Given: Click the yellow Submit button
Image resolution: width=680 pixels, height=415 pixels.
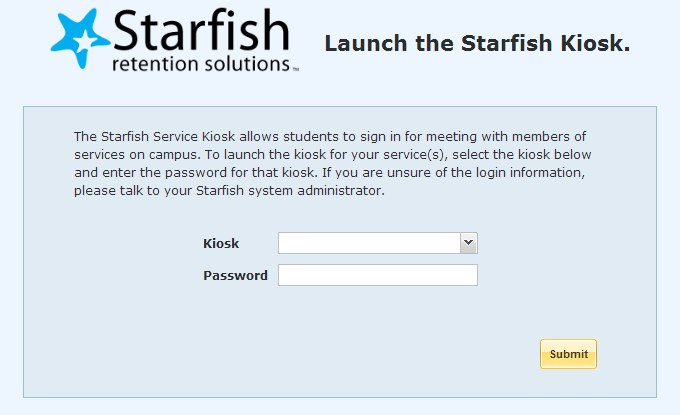Looking at the screenshot, I should click(569, 354).
